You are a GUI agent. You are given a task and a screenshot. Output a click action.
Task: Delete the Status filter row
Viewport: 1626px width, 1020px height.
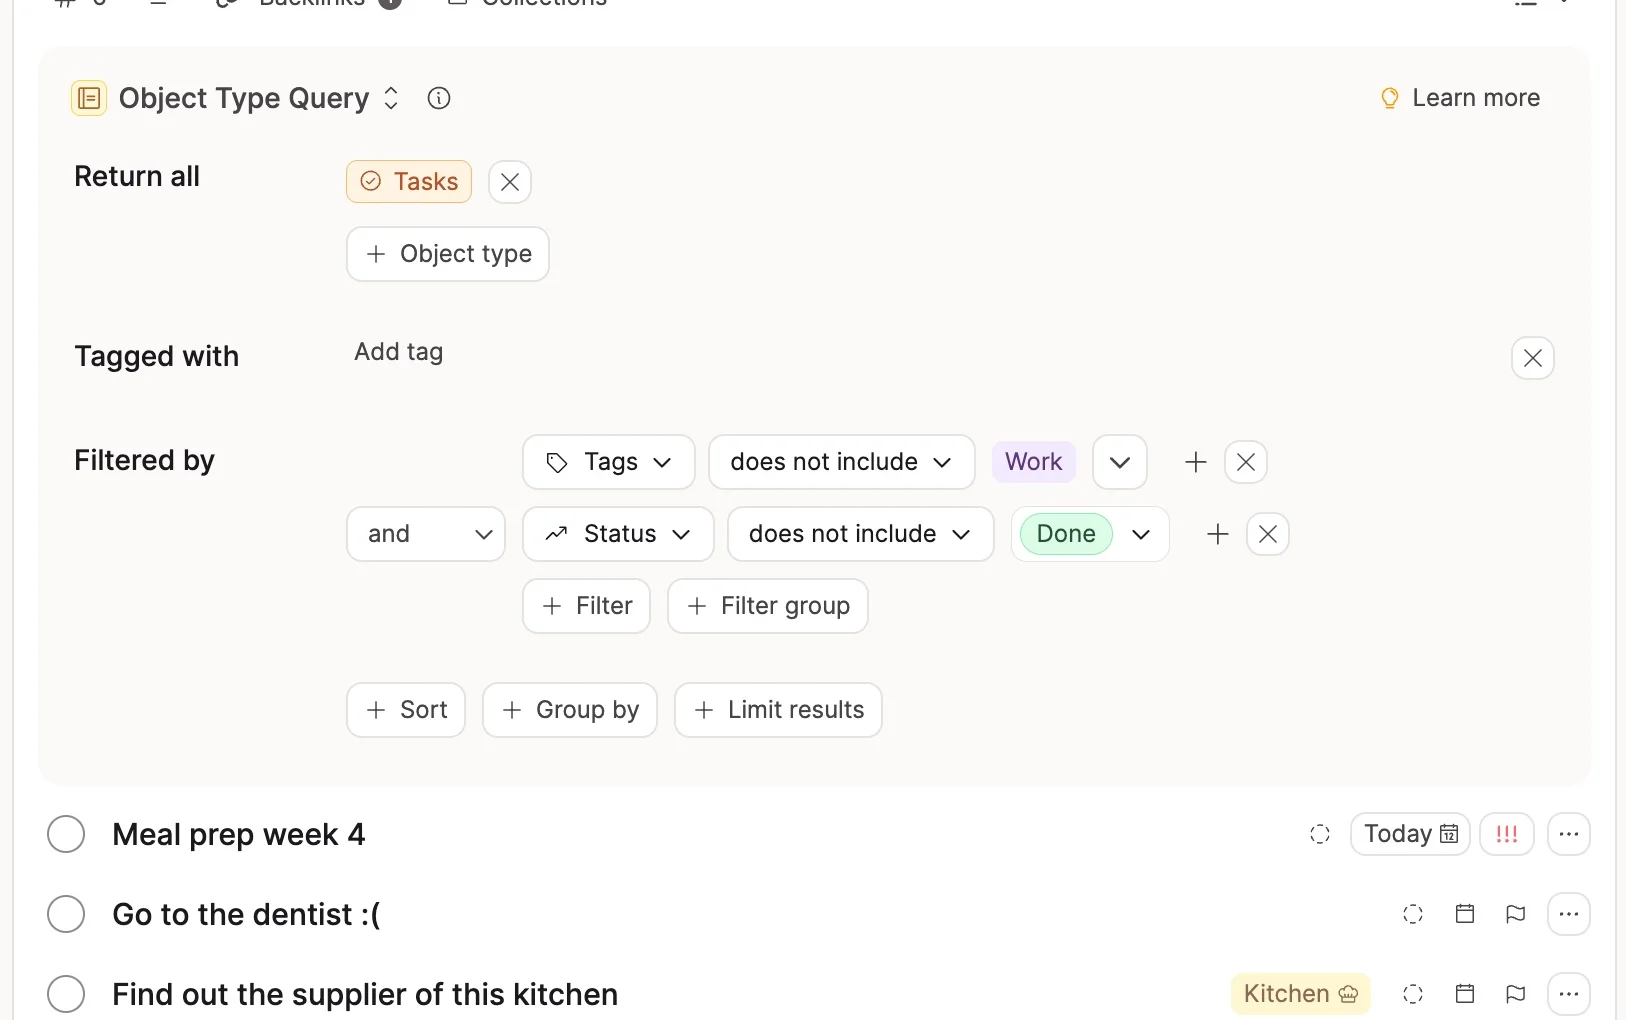click(1268, 534)
